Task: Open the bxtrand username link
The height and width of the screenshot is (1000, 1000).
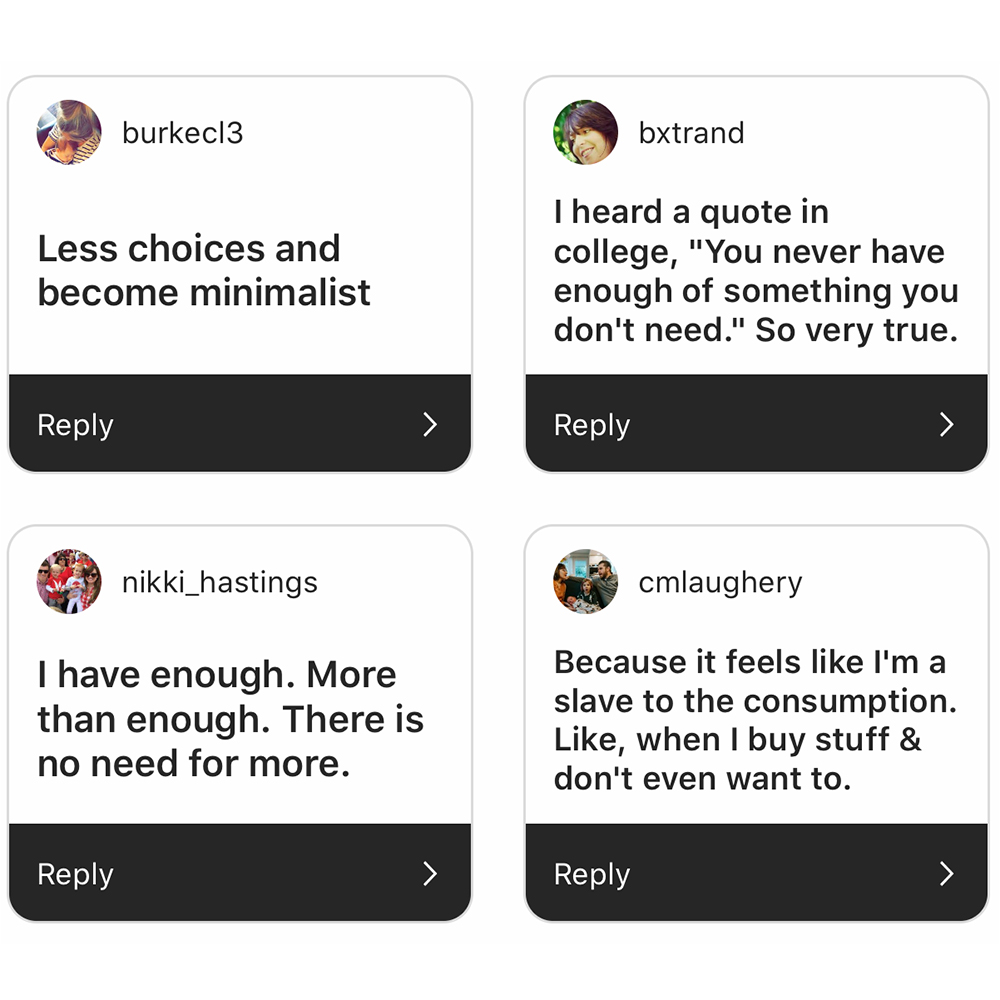Action: 691,133
